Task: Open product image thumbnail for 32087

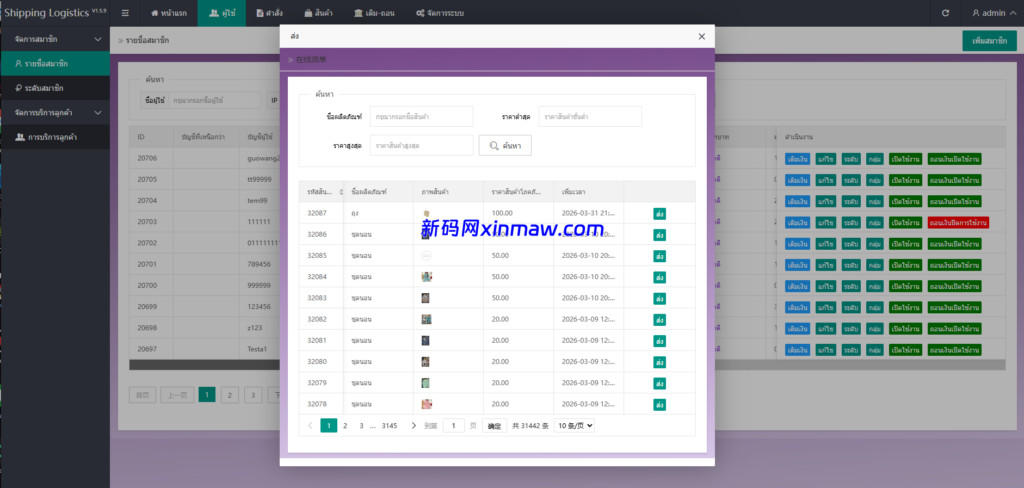Action: point(426,213)
